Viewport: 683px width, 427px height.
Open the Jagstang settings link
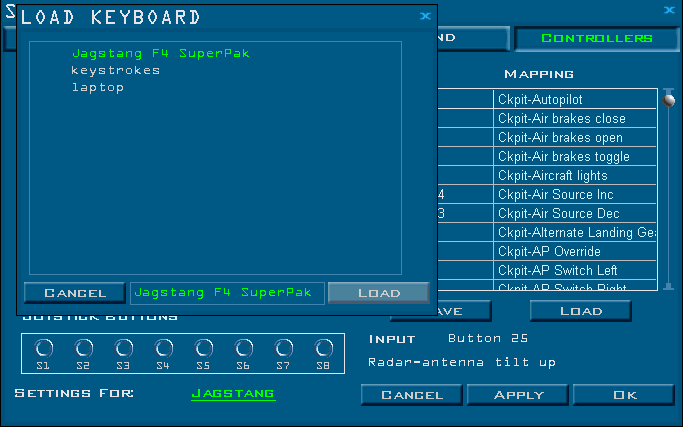click(x=232, y=394)
